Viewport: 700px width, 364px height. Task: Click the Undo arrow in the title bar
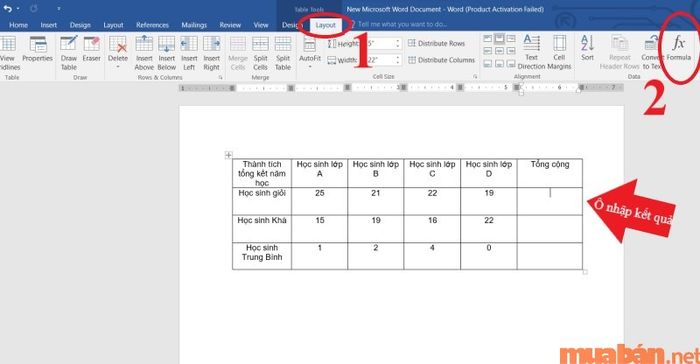coord(8,8)
